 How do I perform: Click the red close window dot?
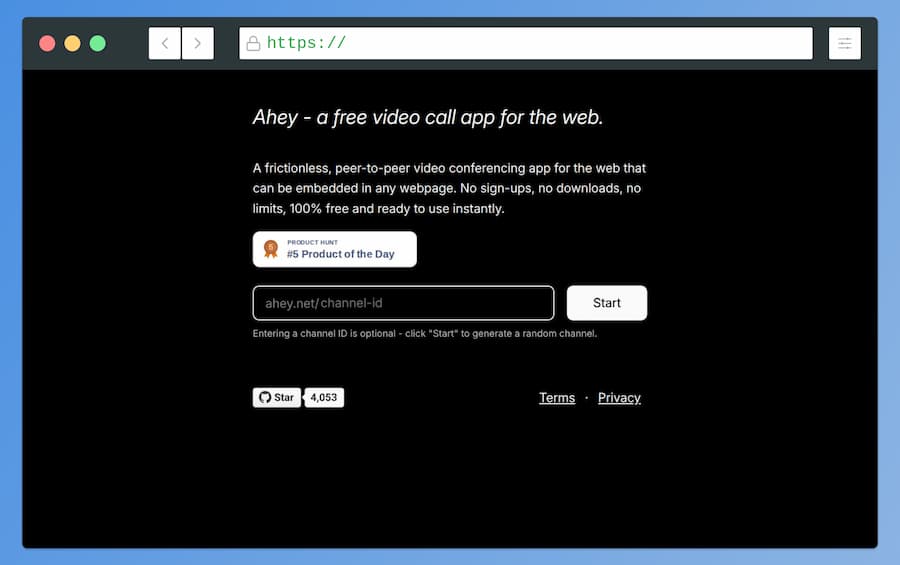tap(47, 43)
